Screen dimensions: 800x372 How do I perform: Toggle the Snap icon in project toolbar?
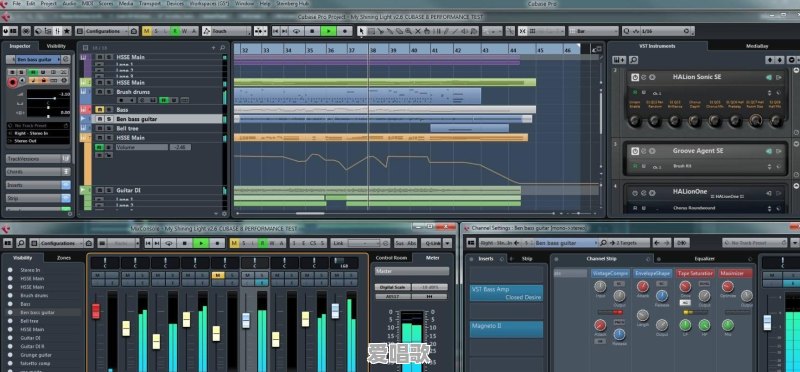(522, 31)
